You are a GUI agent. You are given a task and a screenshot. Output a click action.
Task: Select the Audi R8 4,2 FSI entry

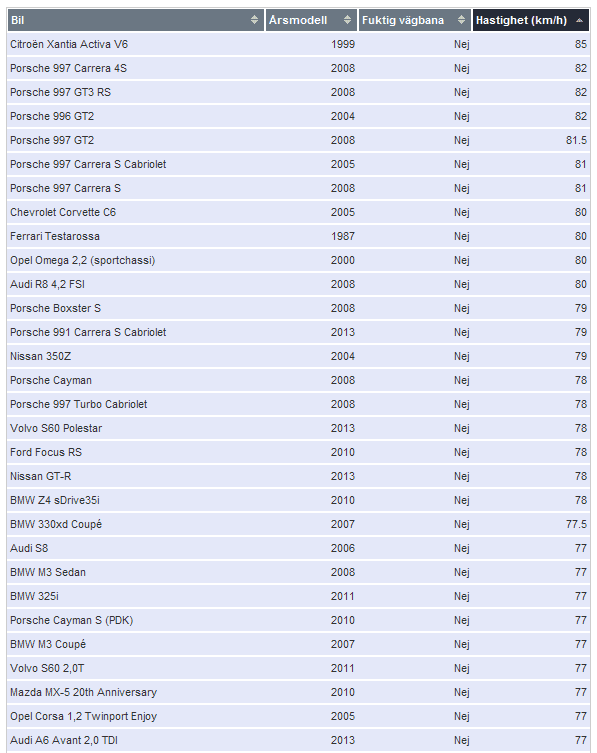[x=298, y=284]
